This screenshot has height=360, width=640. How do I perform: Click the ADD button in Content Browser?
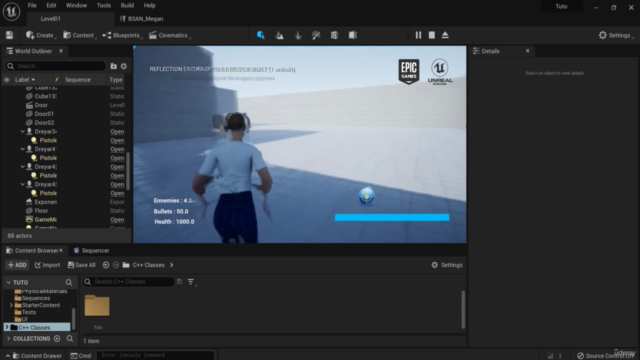tap(17, 265)
